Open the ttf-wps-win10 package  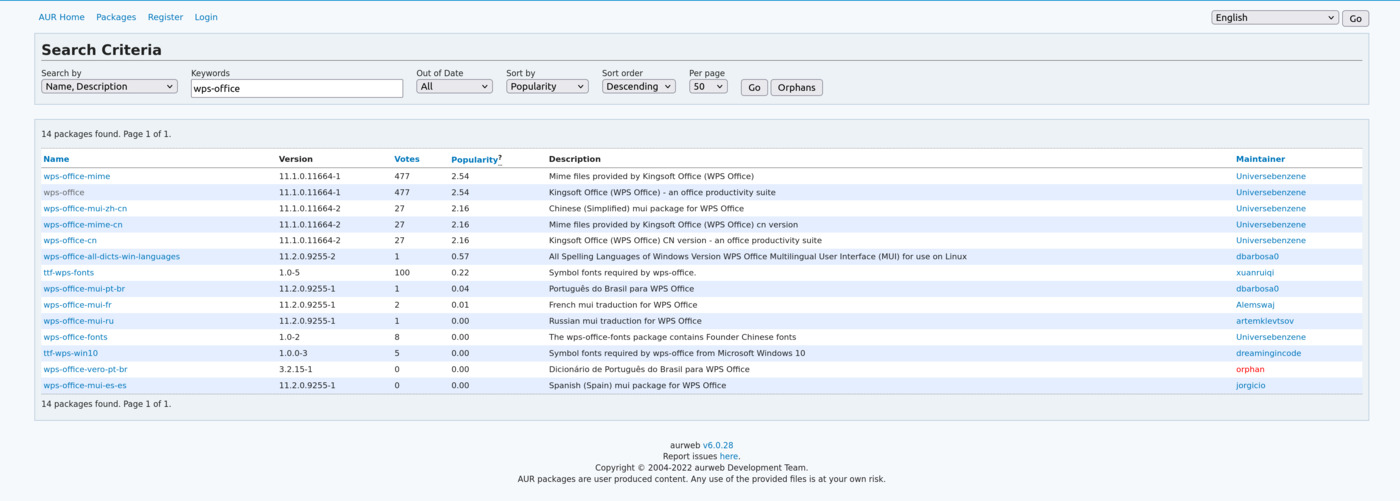[x=70, y=353]
